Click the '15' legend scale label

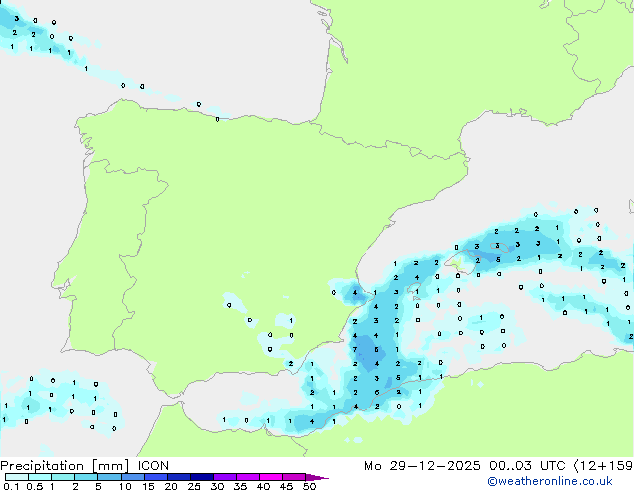click(x=148, y=486)
